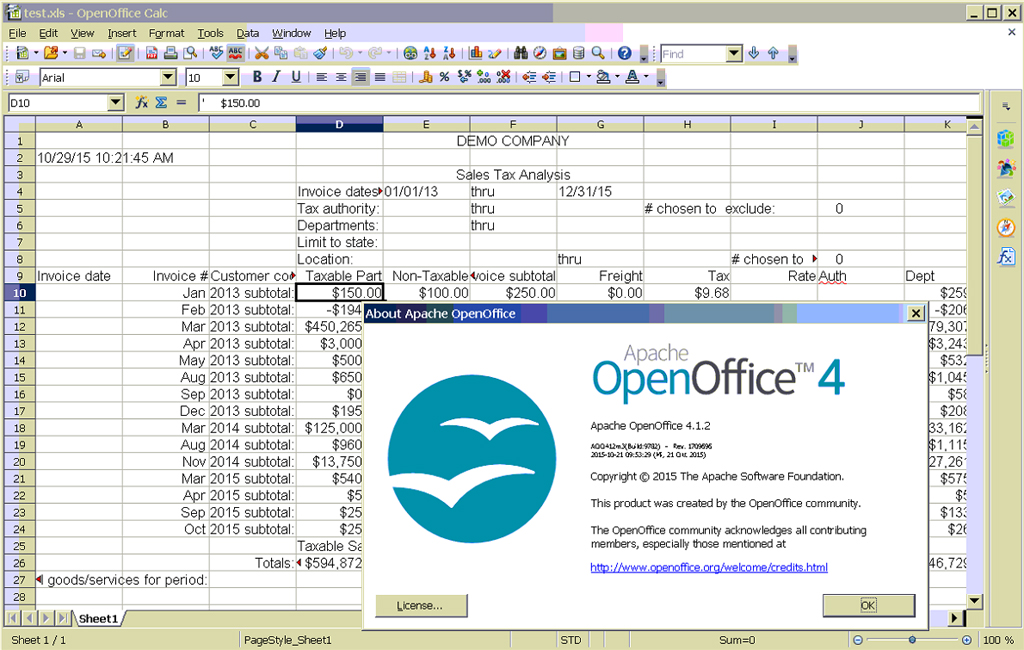The image size is (1024, 650).
Task: Toggle Align Right
Action: click(x=360, y=77)
